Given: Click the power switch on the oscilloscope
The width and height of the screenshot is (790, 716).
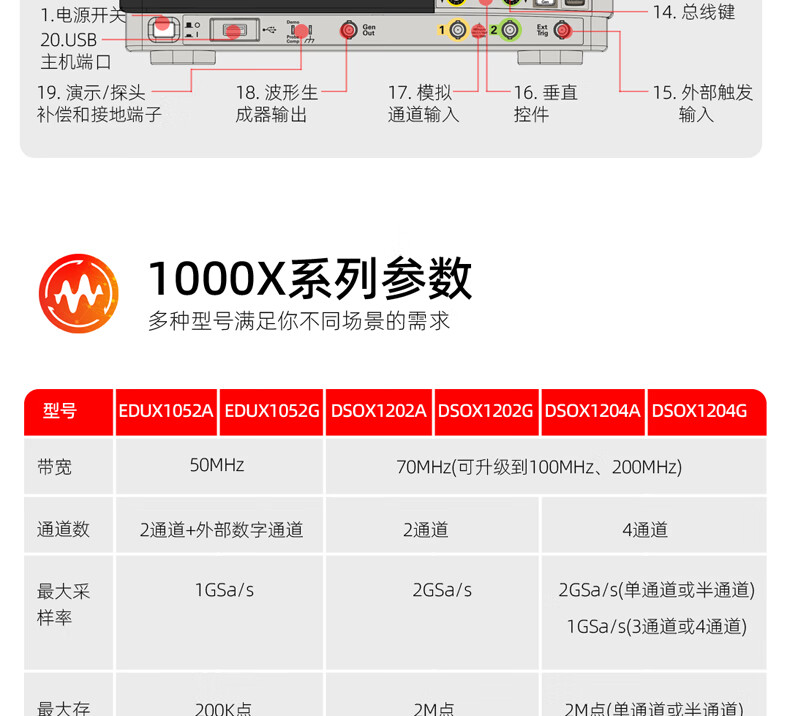Looking at the screenshot, I should click(x=163, y=30).
